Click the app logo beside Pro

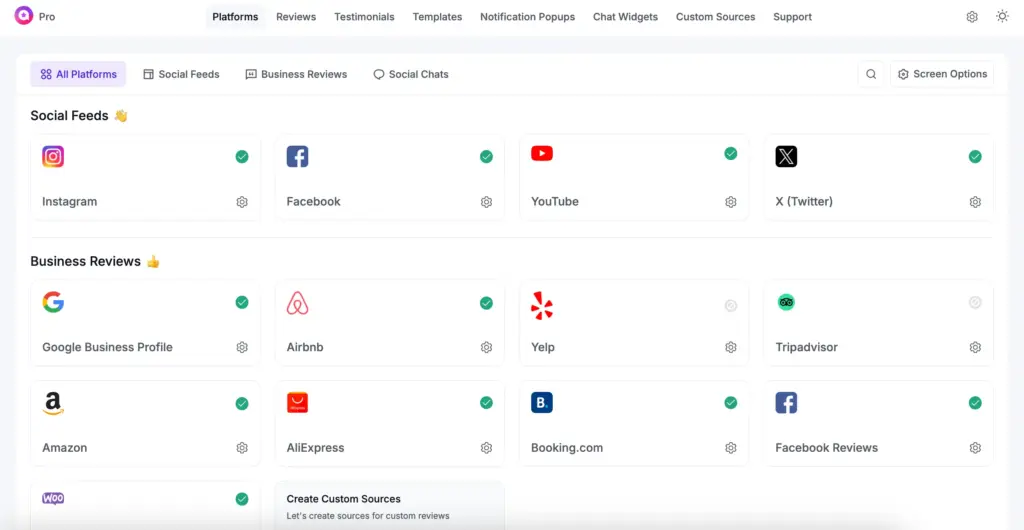[x=24, y=16]
